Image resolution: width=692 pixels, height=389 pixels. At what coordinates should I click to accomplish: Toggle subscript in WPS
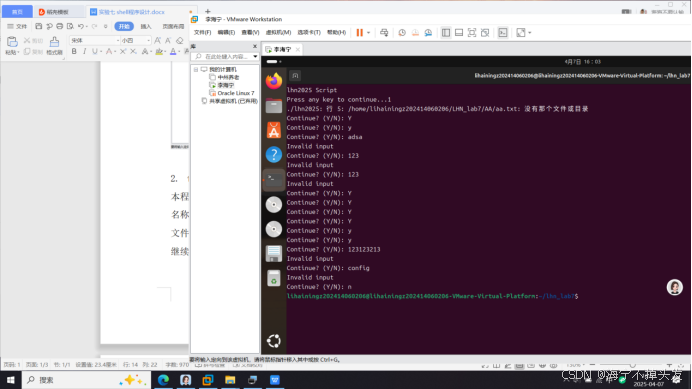click(133, 52)
